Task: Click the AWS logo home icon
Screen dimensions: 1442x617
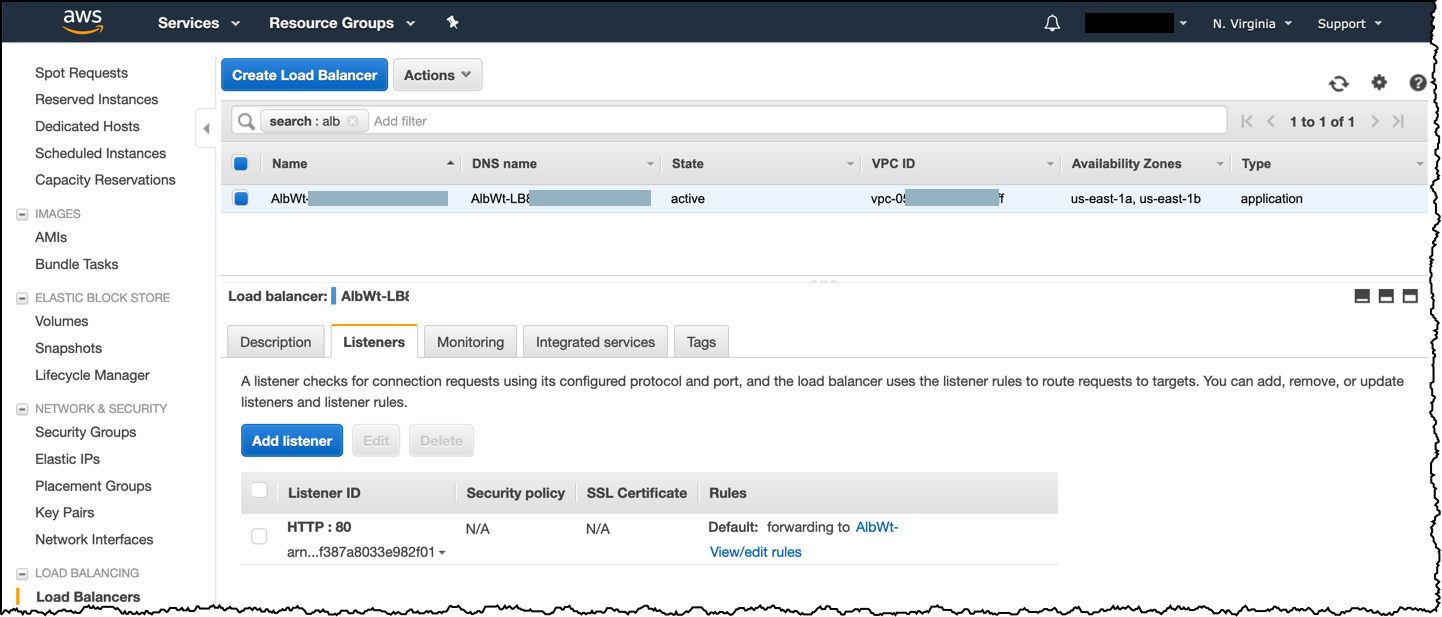Action: 83,22
